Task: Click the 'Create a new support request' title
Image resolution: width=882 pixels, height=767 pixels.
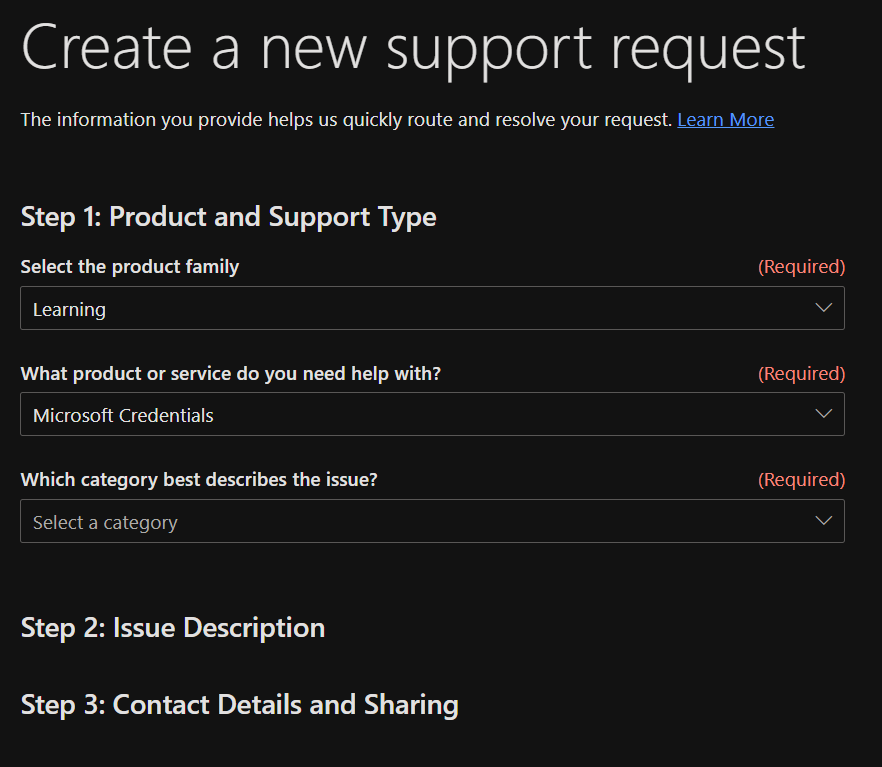Action: click(x=412, y=46)
